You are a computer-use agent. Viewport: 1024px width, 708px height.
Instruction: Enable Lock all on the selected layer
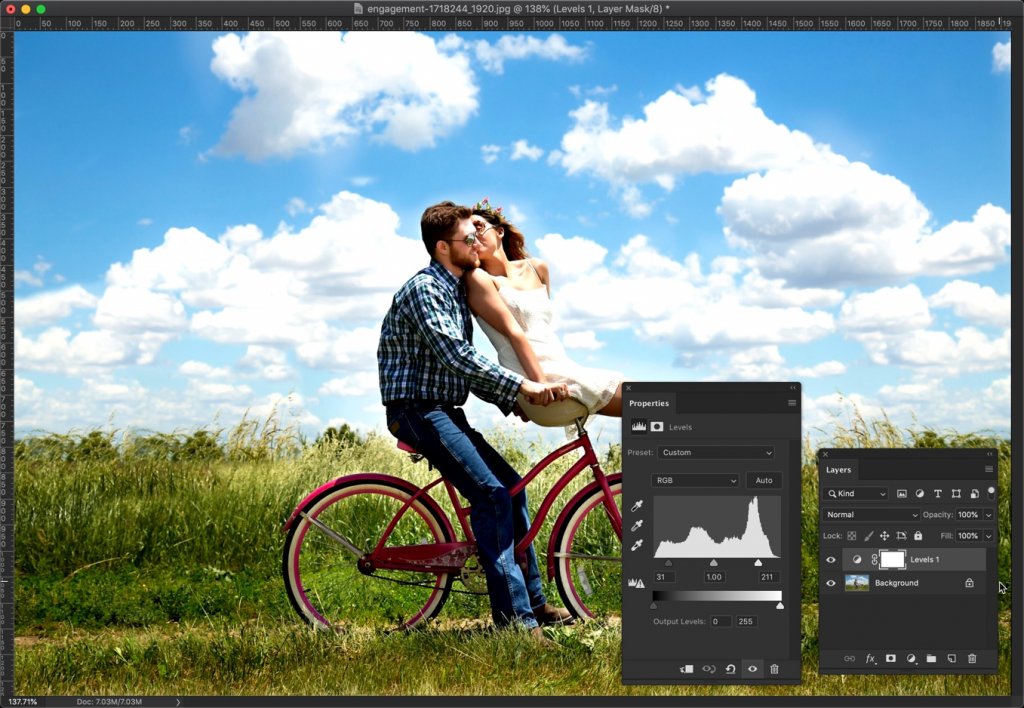[918, 535]
